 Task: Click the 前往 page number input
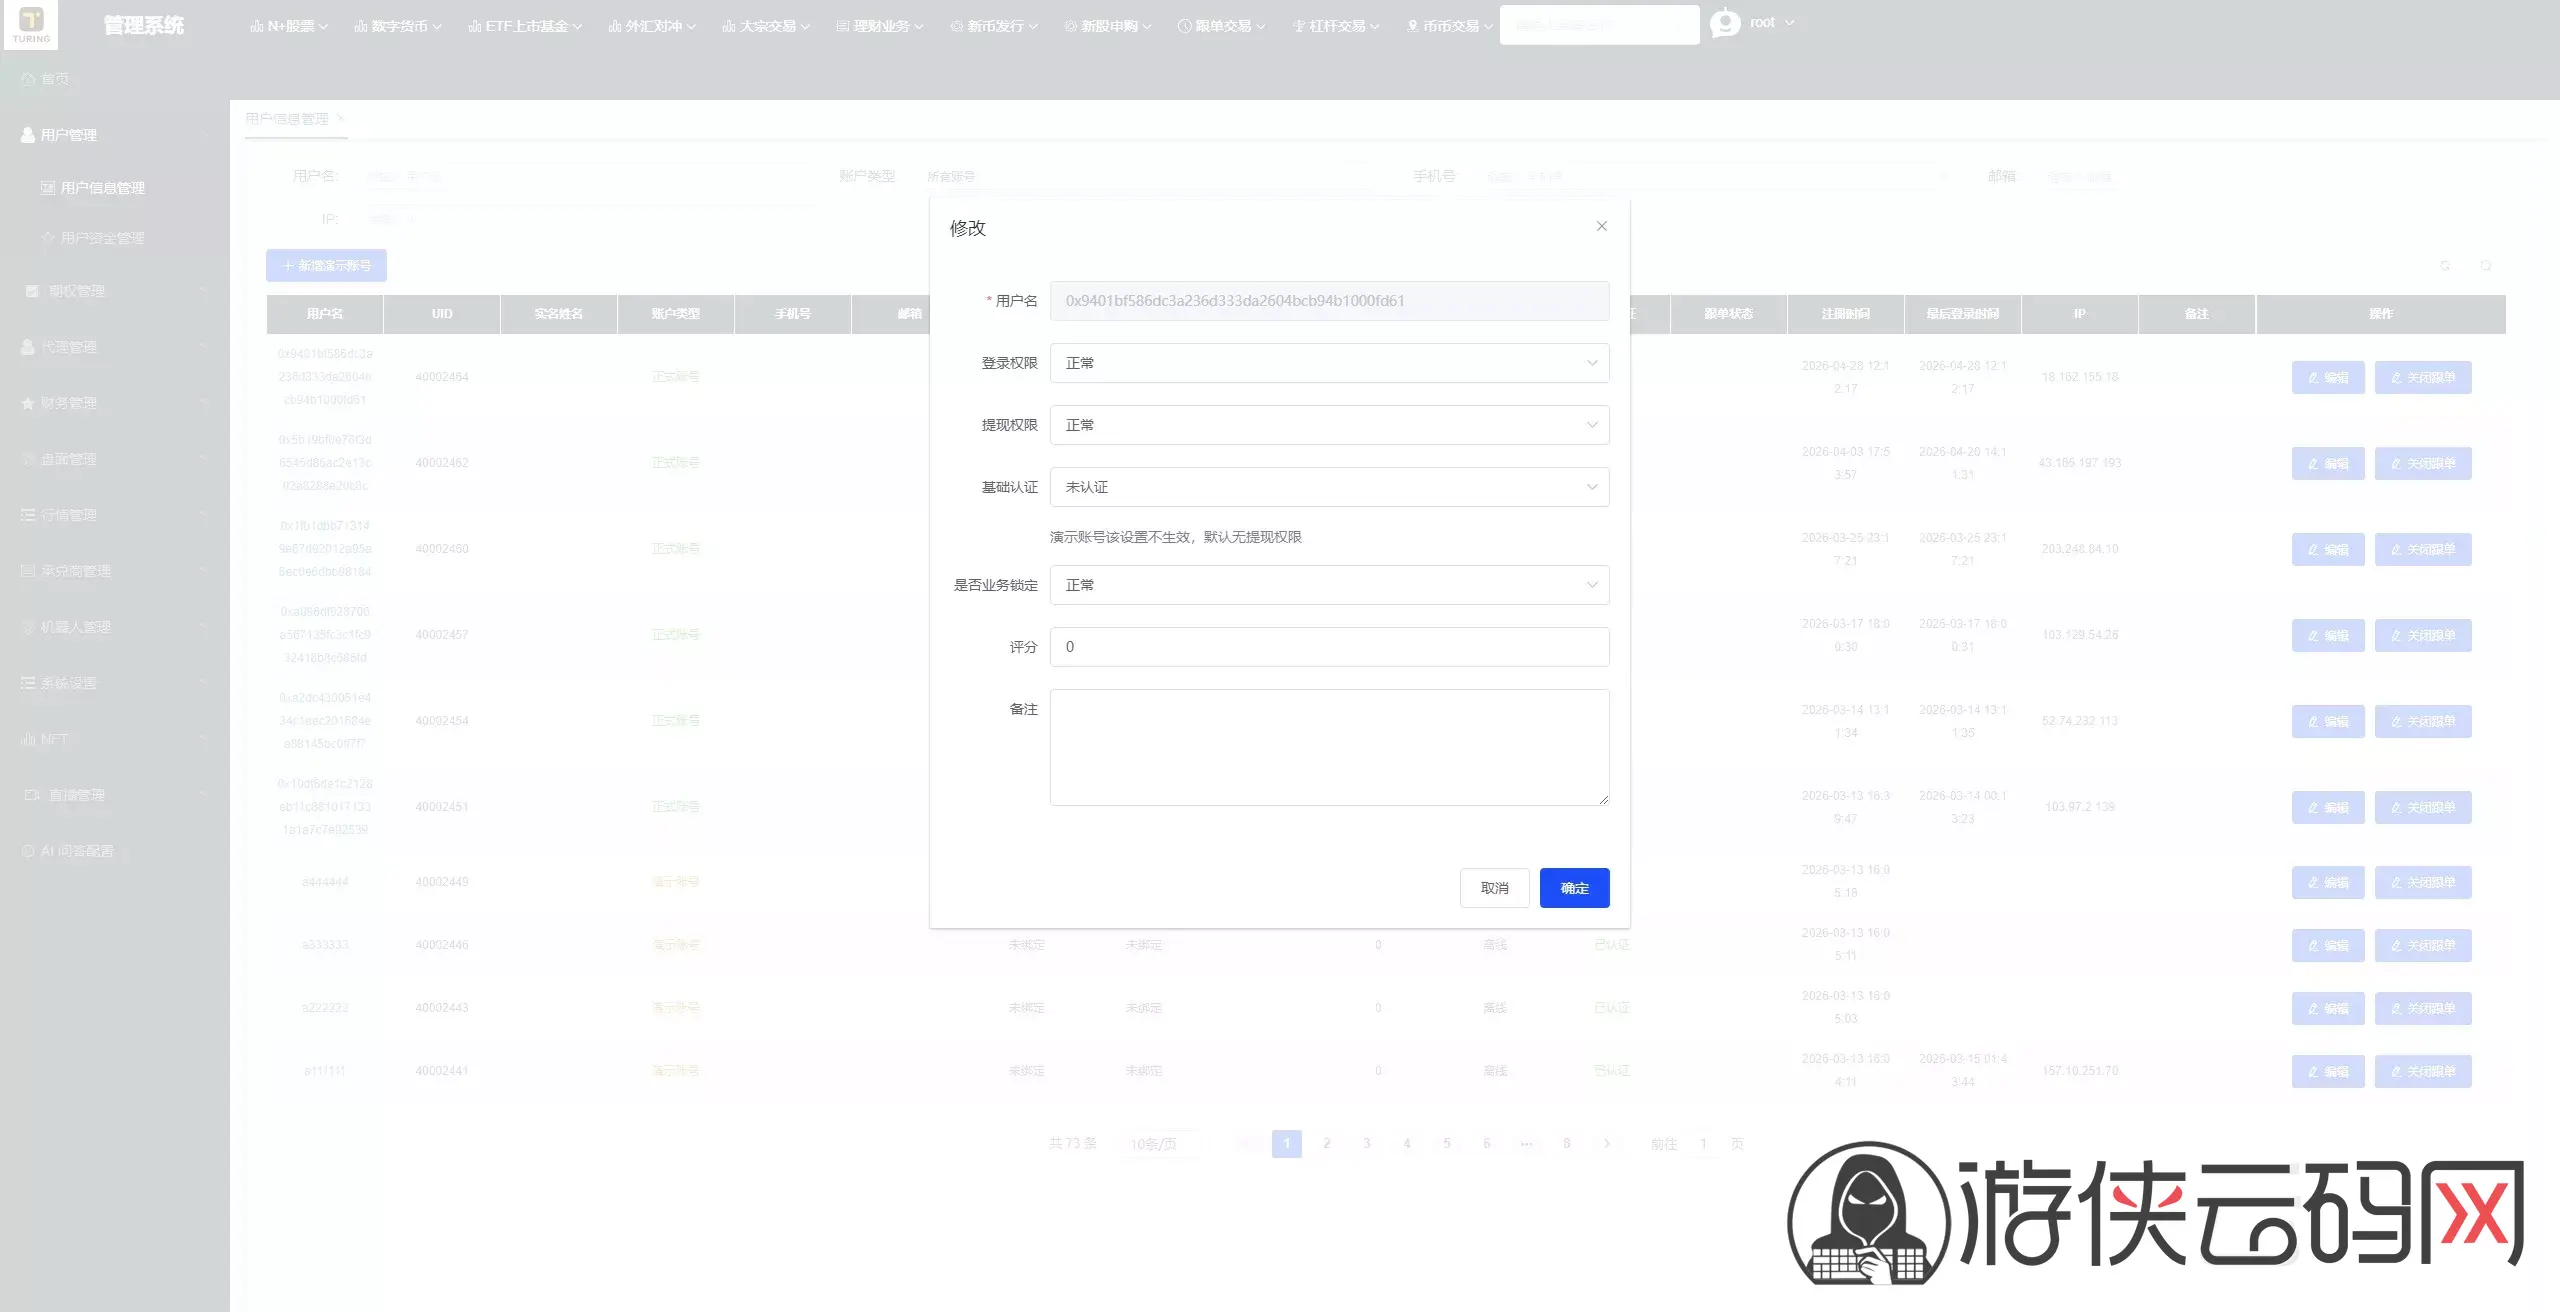pyautogui.click(x=1703, y=1144)
